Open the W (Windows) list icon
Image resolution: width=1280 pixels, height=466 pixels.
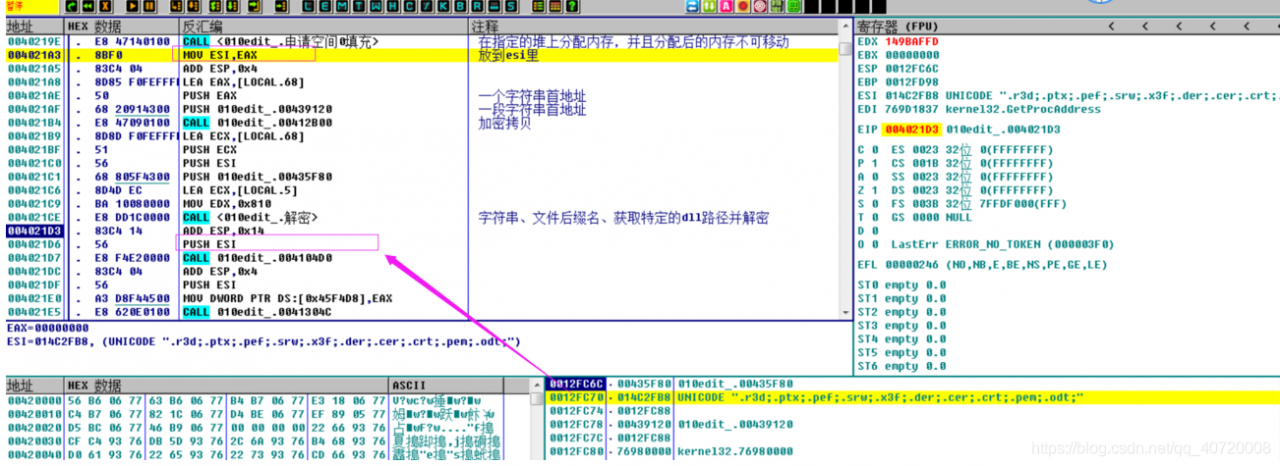[x=376, y=6]
